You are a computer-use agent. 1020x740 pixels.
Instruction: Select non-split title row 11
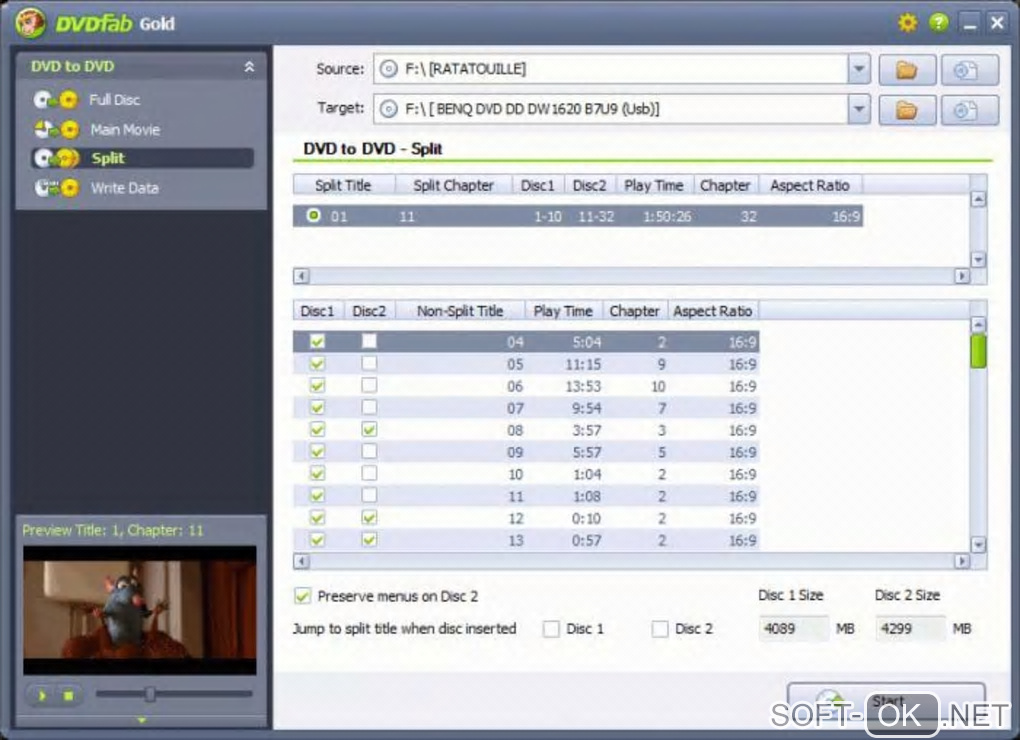(526, 496)
